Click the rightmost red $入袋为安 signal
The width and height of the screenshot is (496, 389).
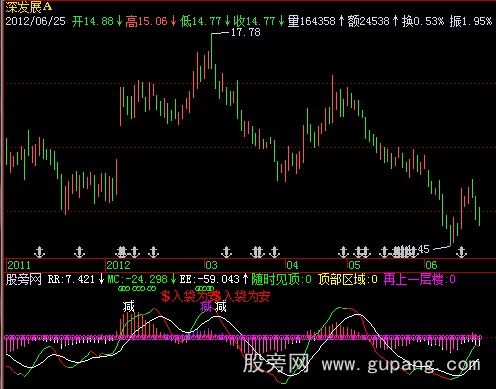point(241,296)
